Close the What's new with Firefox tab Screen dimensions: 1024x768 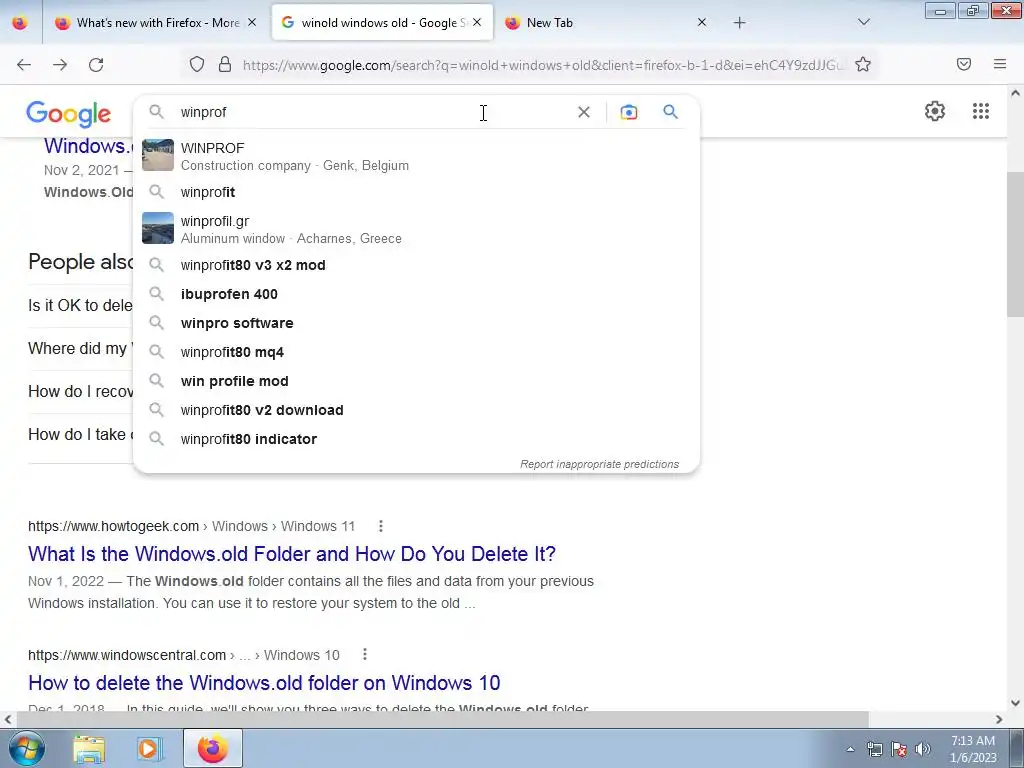[x=252, y=22]
